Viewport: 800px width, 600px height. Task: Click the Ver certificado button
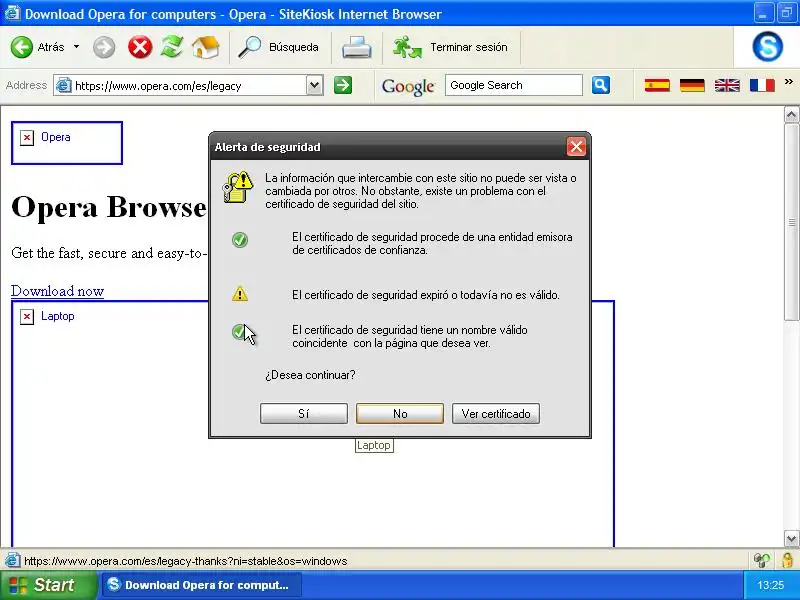(x=496, y=413)
